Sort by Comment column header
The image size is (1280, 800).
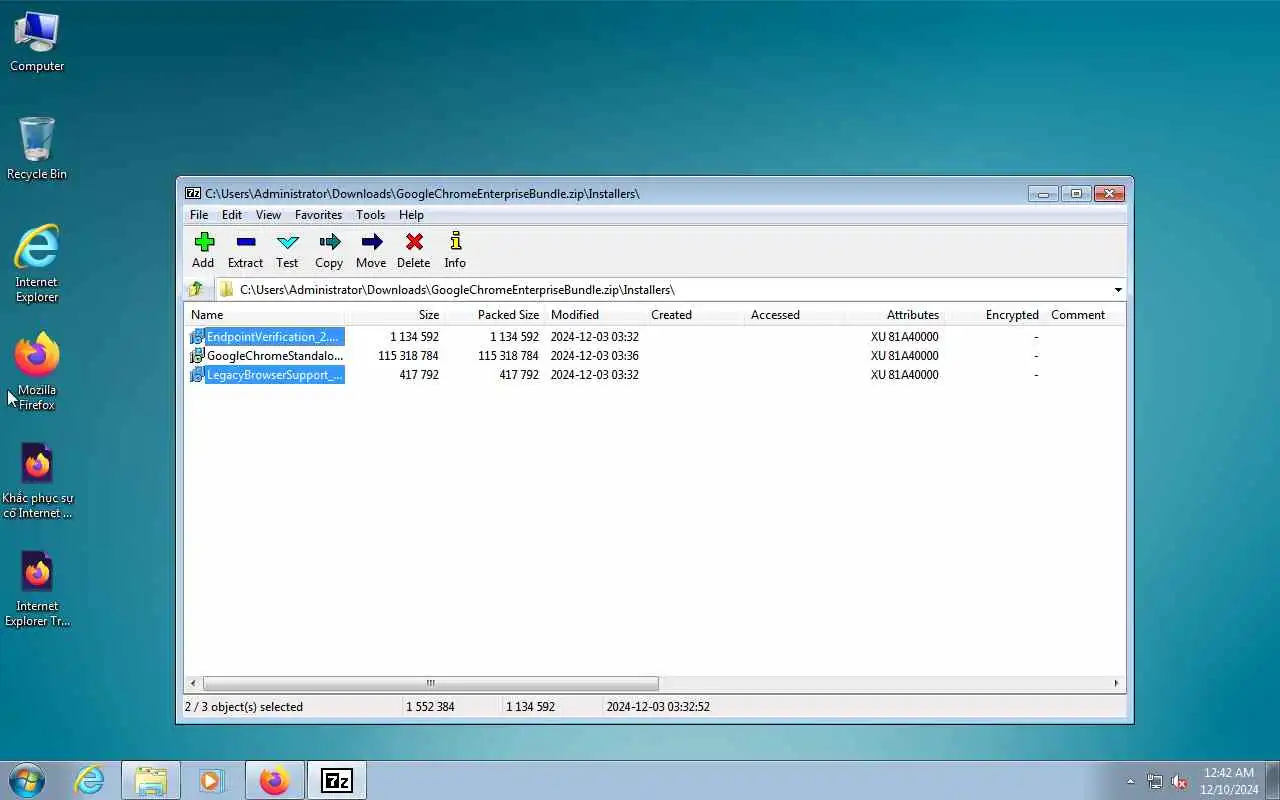click(1085, 315)
